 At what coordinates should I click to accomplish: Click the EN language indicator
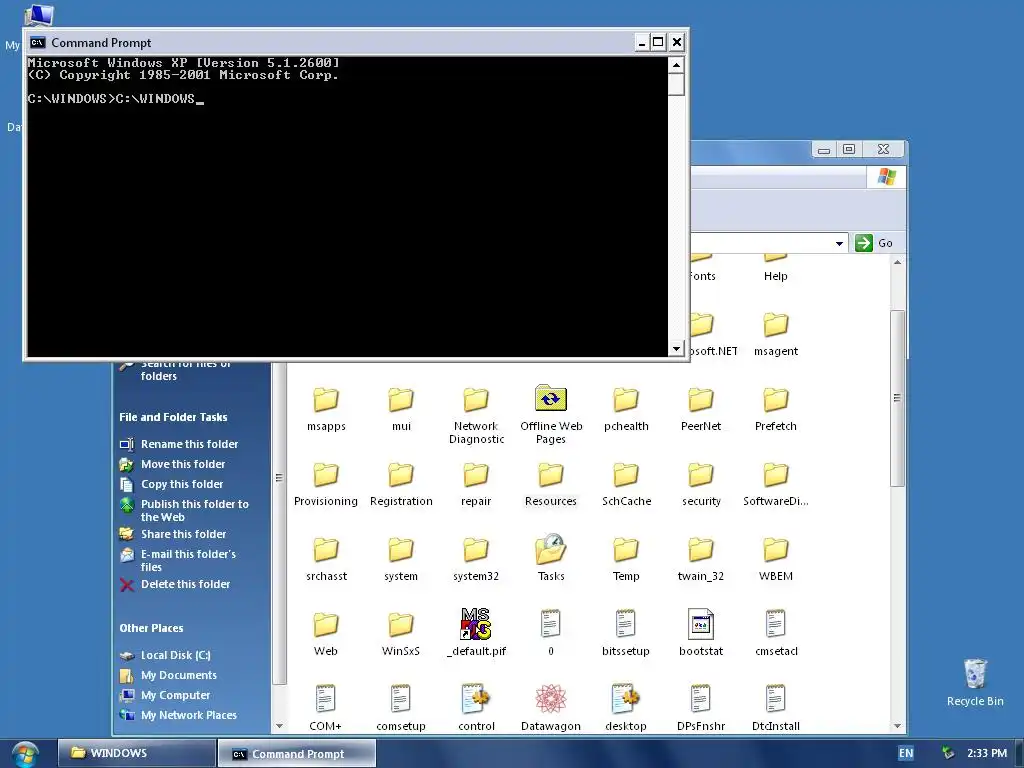(906, 753)
